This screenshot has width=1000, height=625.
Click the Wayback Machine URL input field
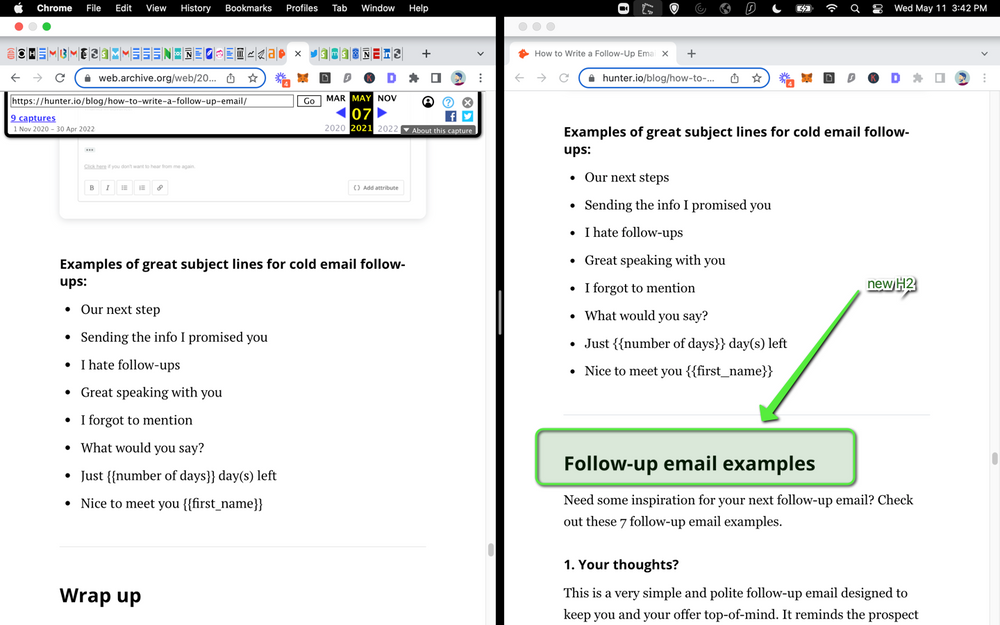150,101
